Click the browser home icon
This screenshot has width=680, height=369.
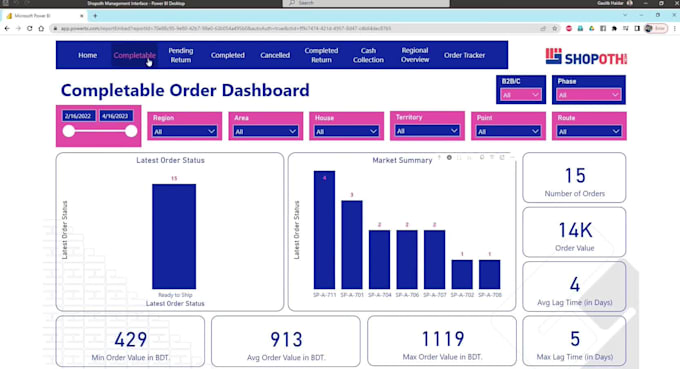[x=41, y=28]
